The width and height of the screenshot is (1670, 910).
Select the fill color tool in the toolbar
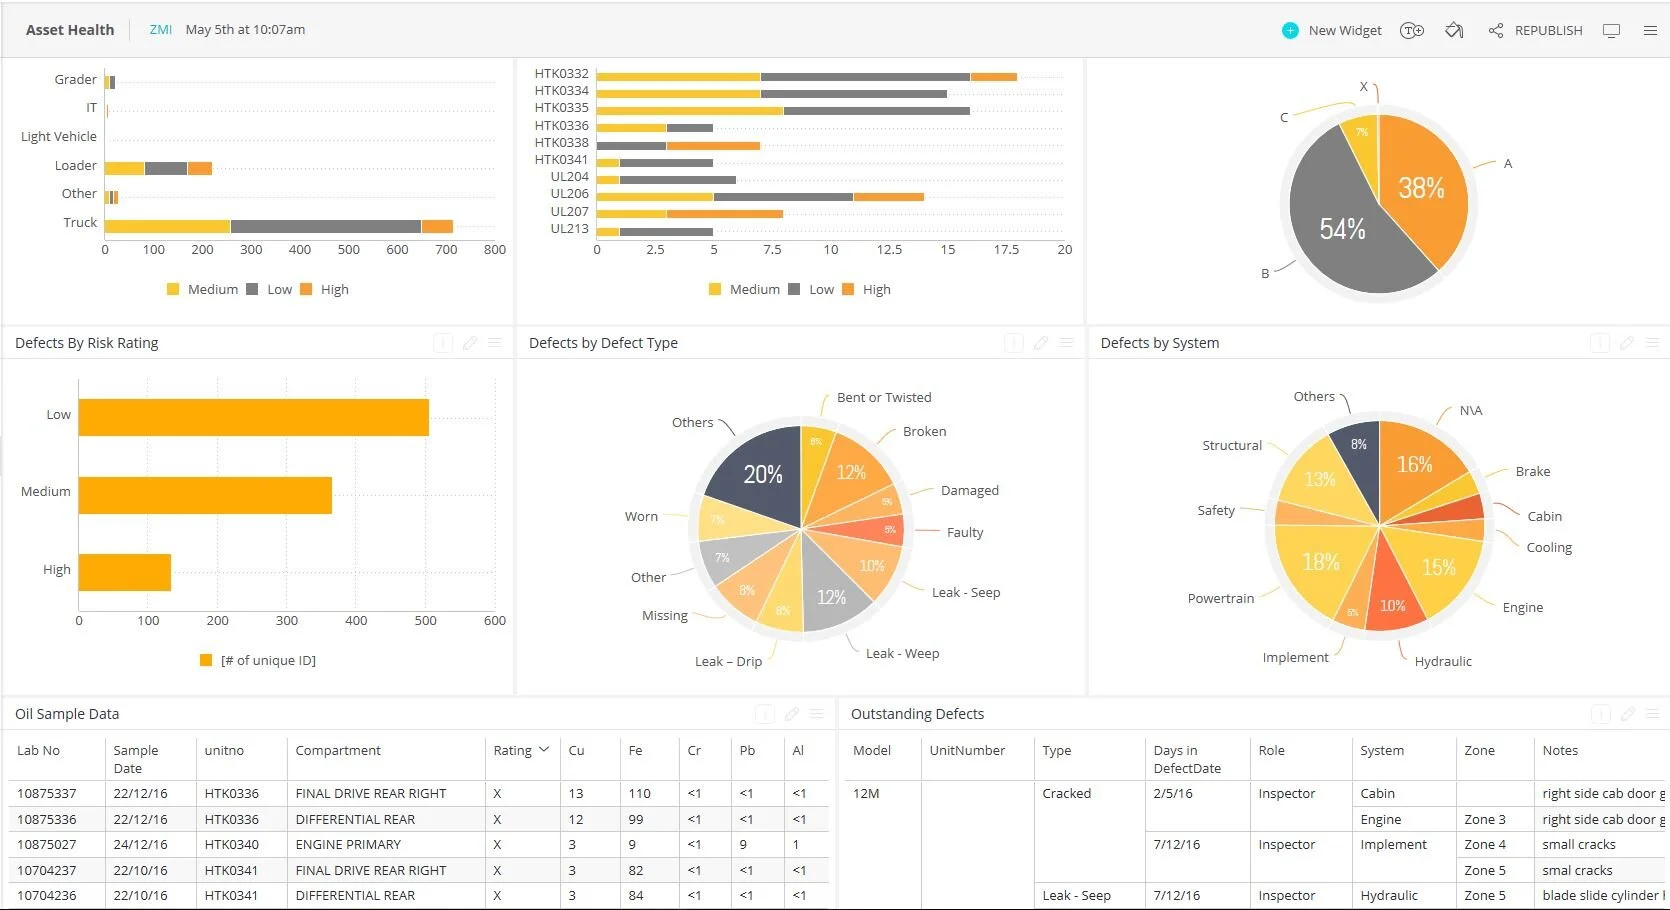tap(1454, 30)
